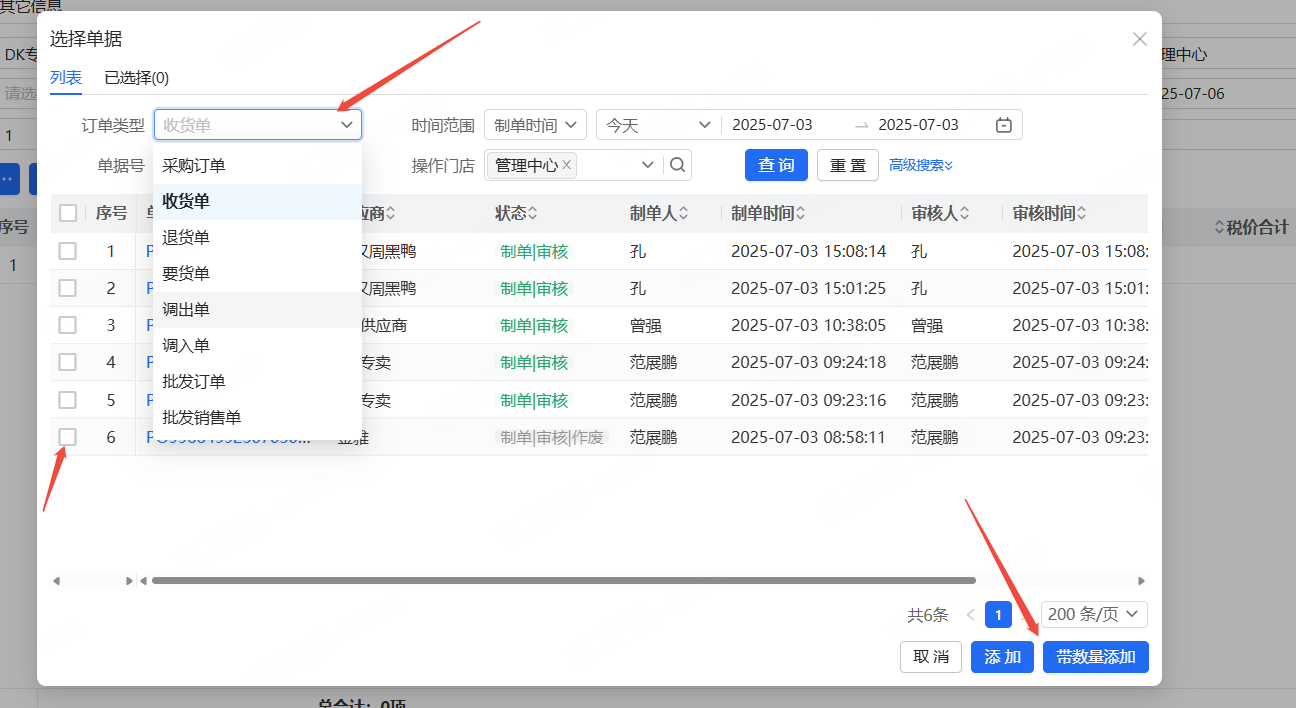Go to previous page arrow in pagination
The width and height of the screenshot is (1296, 708).
[x=970, y=615]
